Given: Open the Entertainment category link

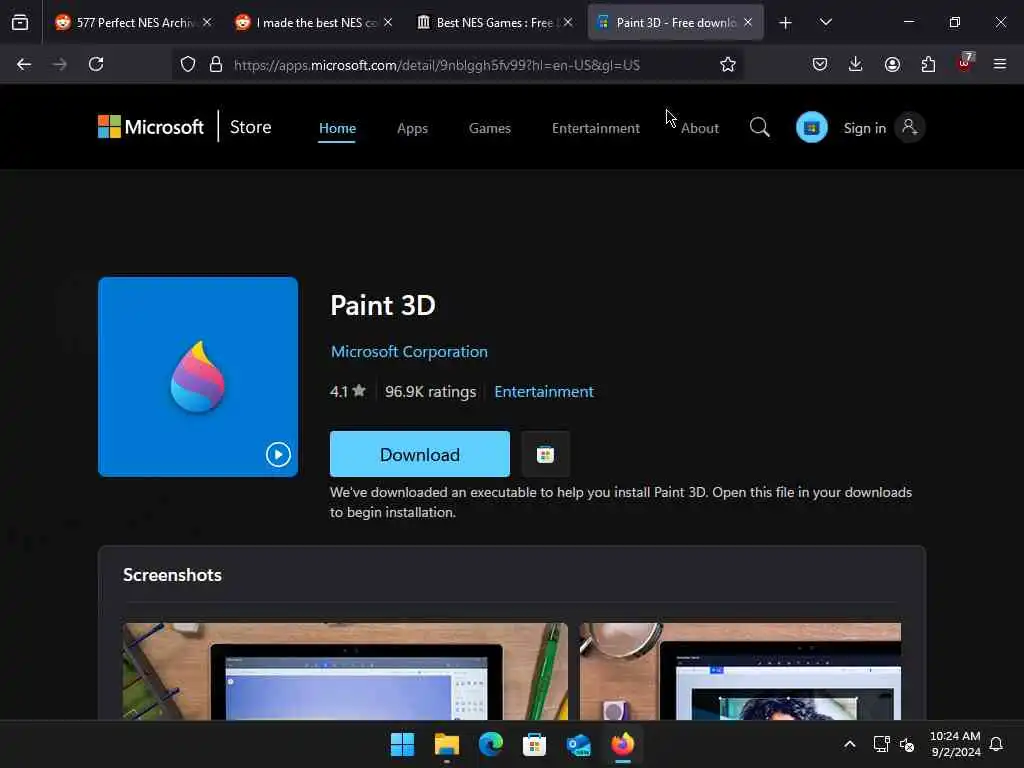Looking at the screenshot, I should coord(543,391).
